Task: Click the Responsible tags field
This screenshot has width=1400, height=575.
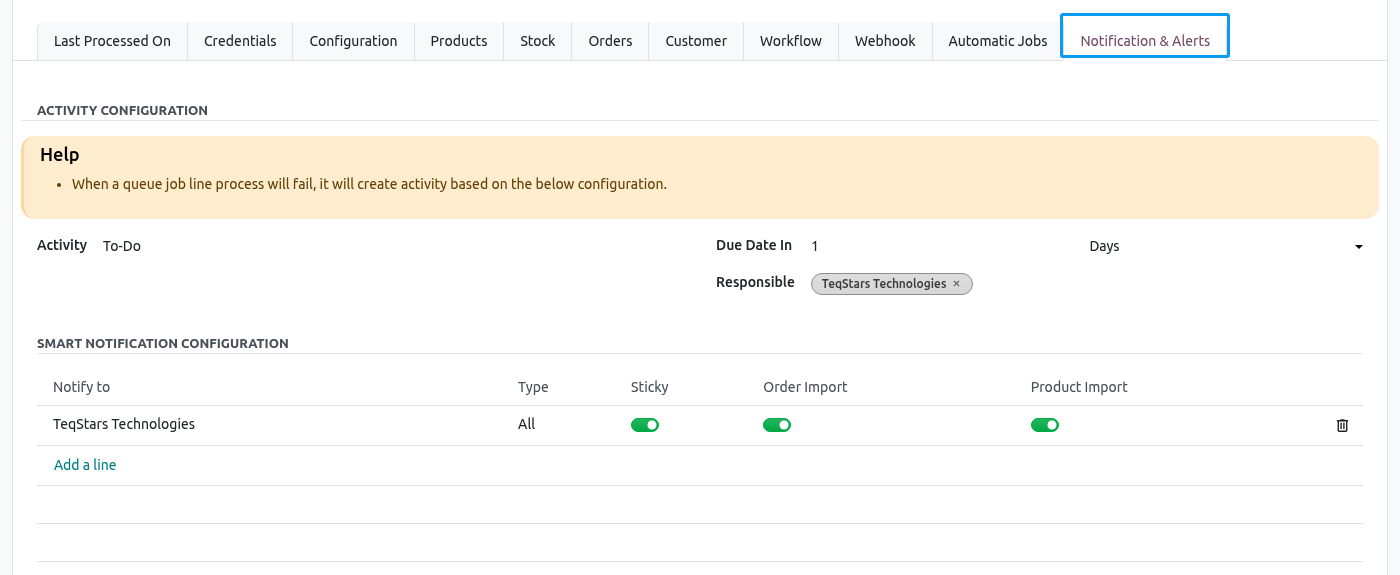Action: point(1087,284)
